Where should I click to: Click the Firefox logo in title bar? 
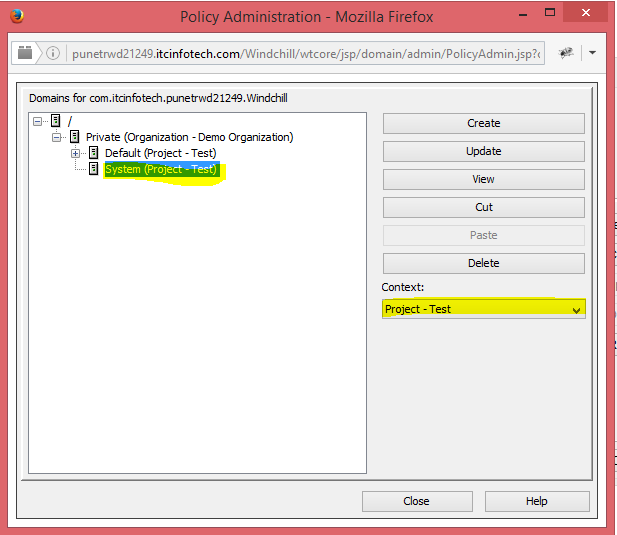point(17,16)
